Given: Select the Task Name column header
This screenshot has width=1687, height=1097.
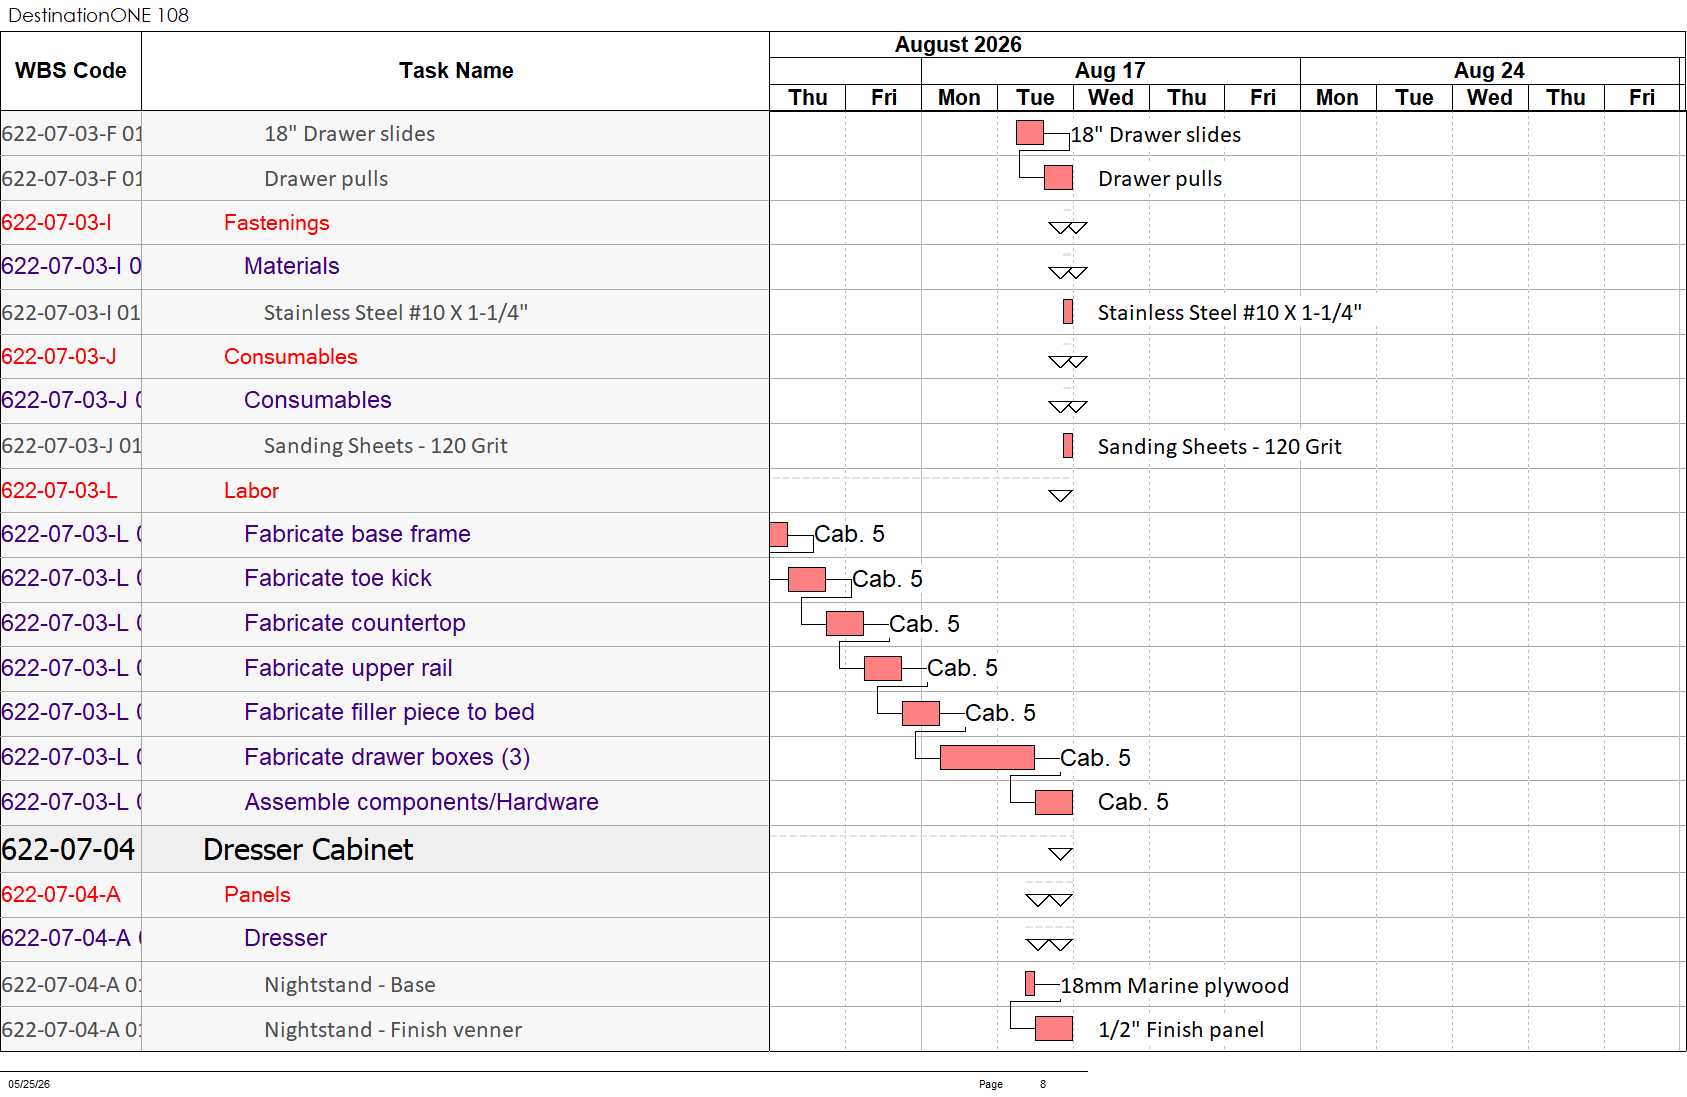Looking at the screenshot, I should (x=456, y=71).
